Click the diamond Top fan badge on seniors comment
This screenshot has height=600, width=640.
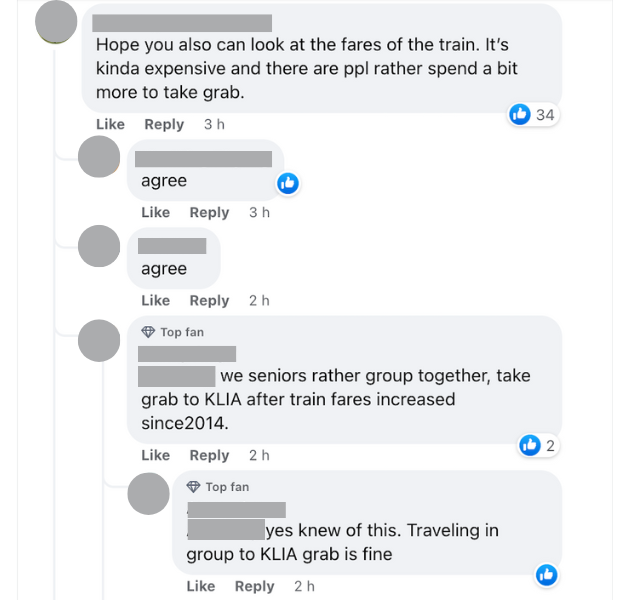pos(148,332)
